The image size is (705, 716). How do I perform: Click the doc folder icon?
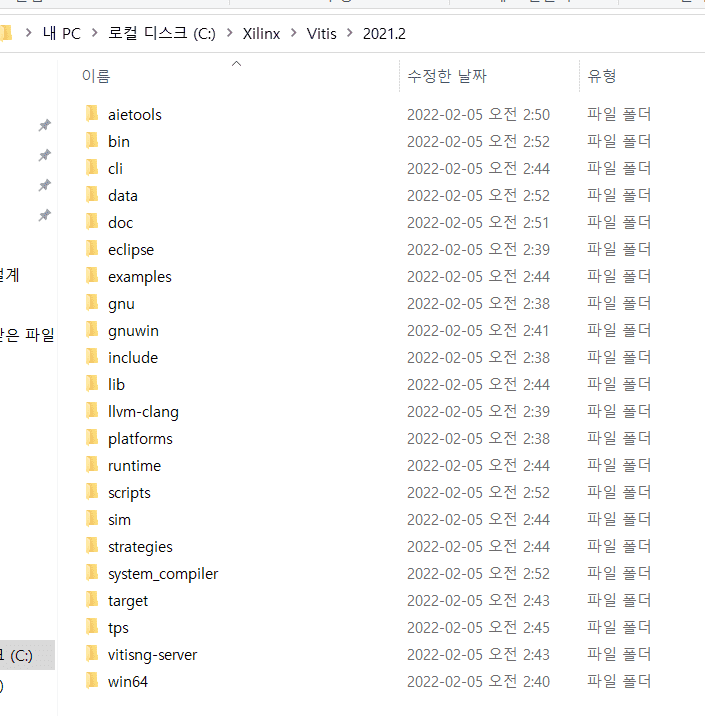pyautogui.click(x=92, y=221)
